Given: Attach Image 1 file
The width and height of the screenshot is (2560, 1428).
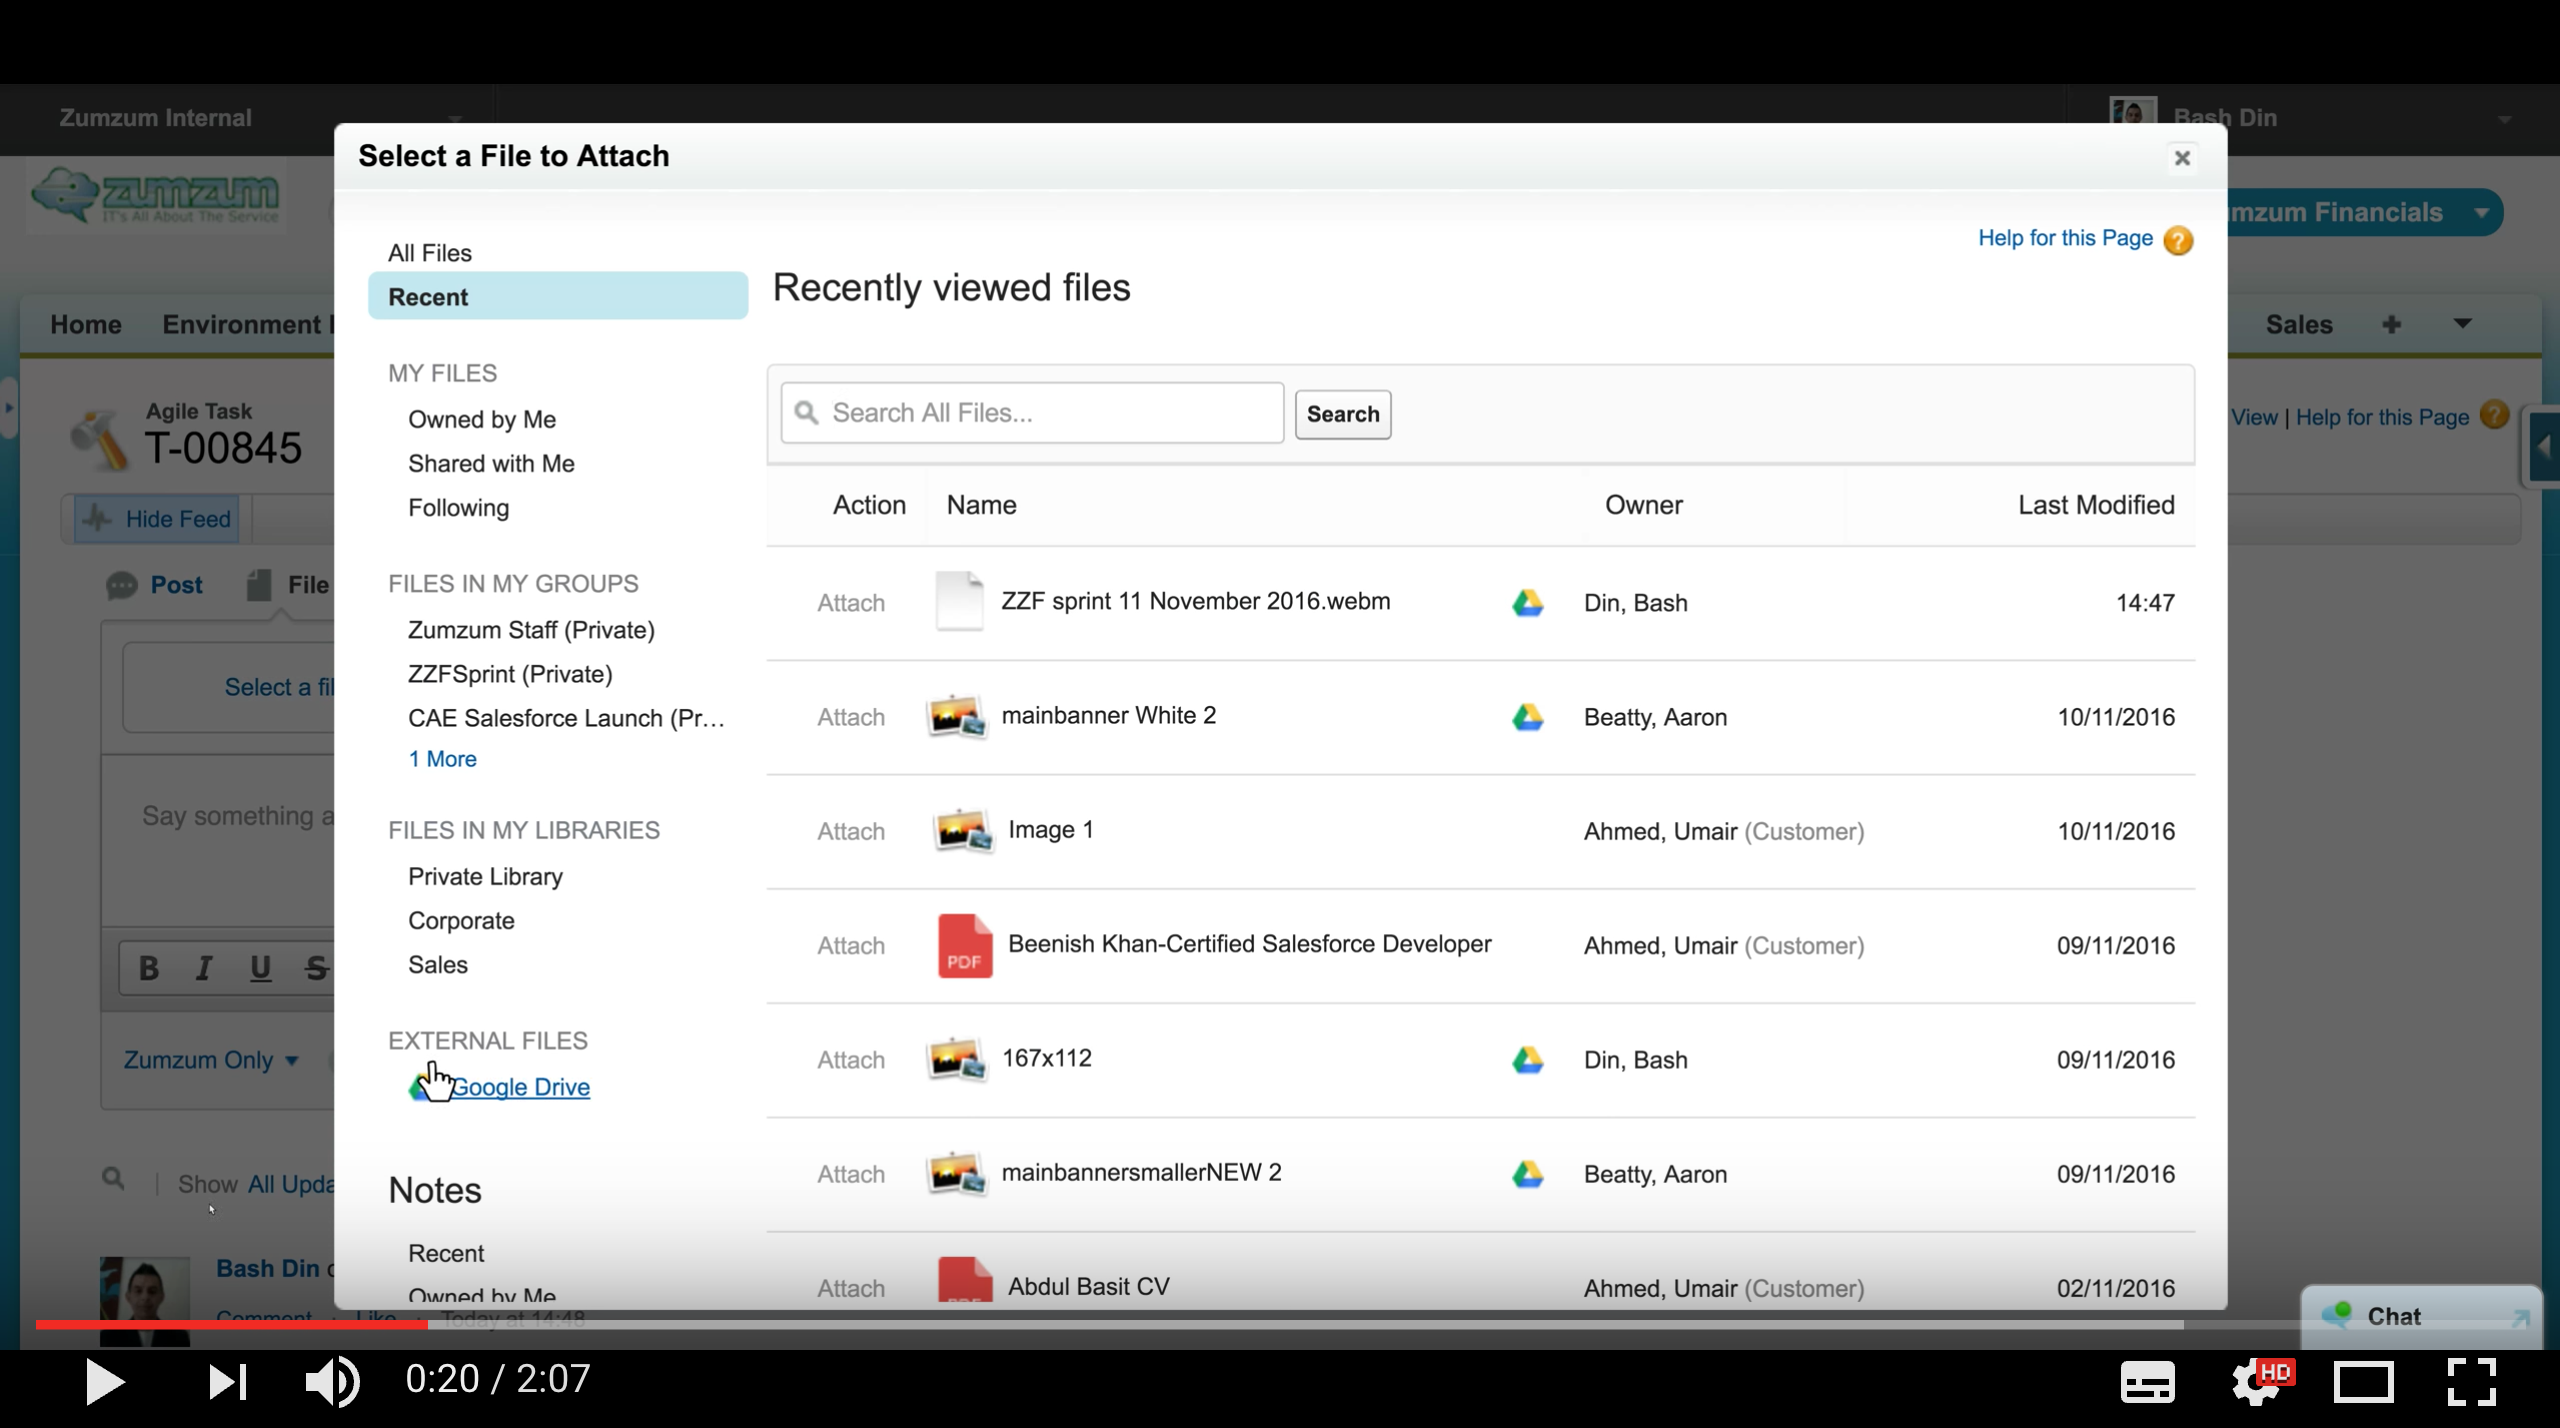Looking at the screenshot, I should [851, 831].
